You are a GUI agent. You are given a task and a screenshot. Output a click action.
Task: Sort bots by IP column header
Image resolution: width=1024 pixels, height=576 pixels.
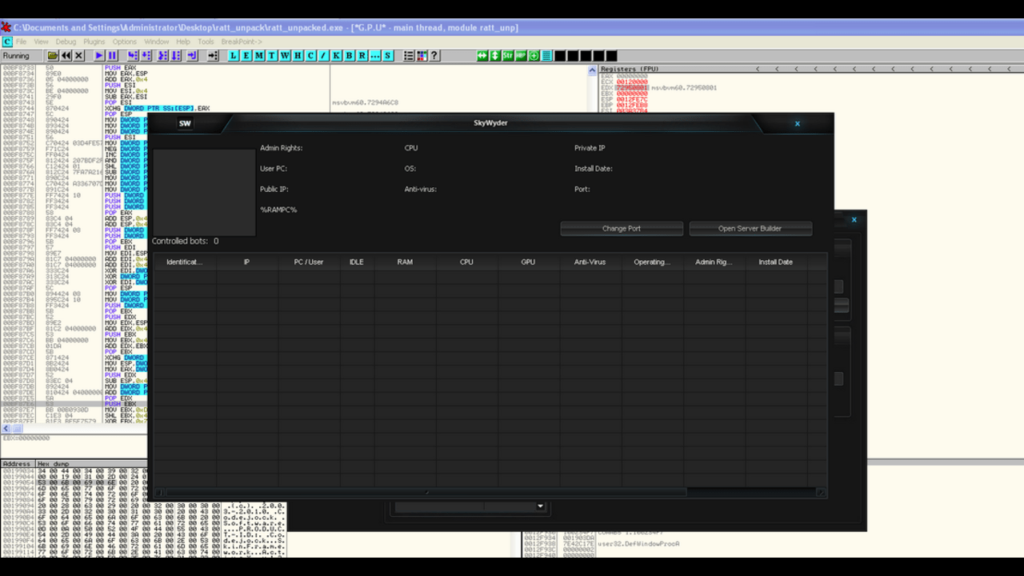[247, 262]
